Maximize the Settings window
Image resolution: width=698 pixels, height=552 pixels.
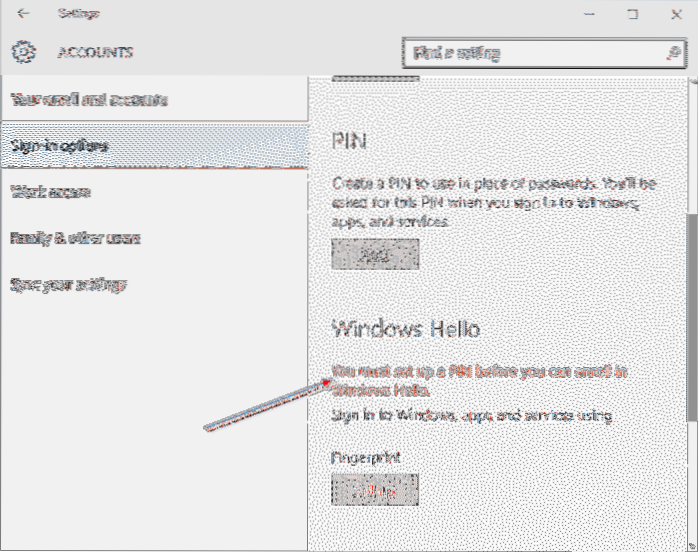(633, 14)
